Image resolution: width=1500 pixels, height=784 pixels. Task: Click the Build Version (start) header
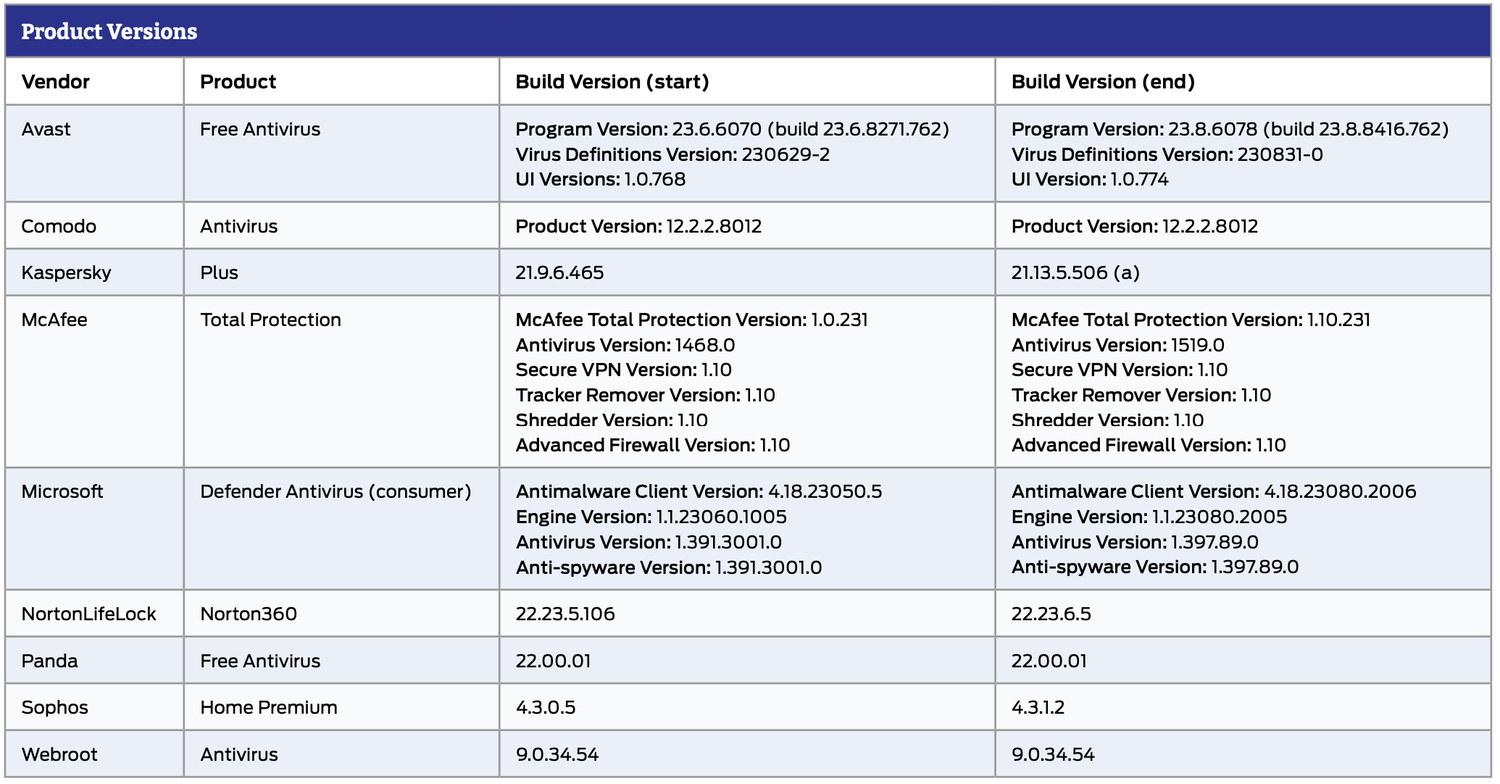coord(612,82)
